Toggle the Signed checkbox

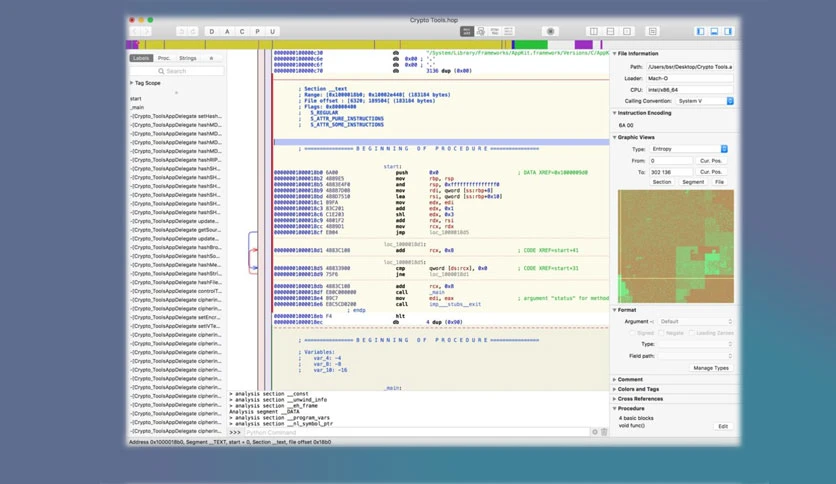(632, 333)
